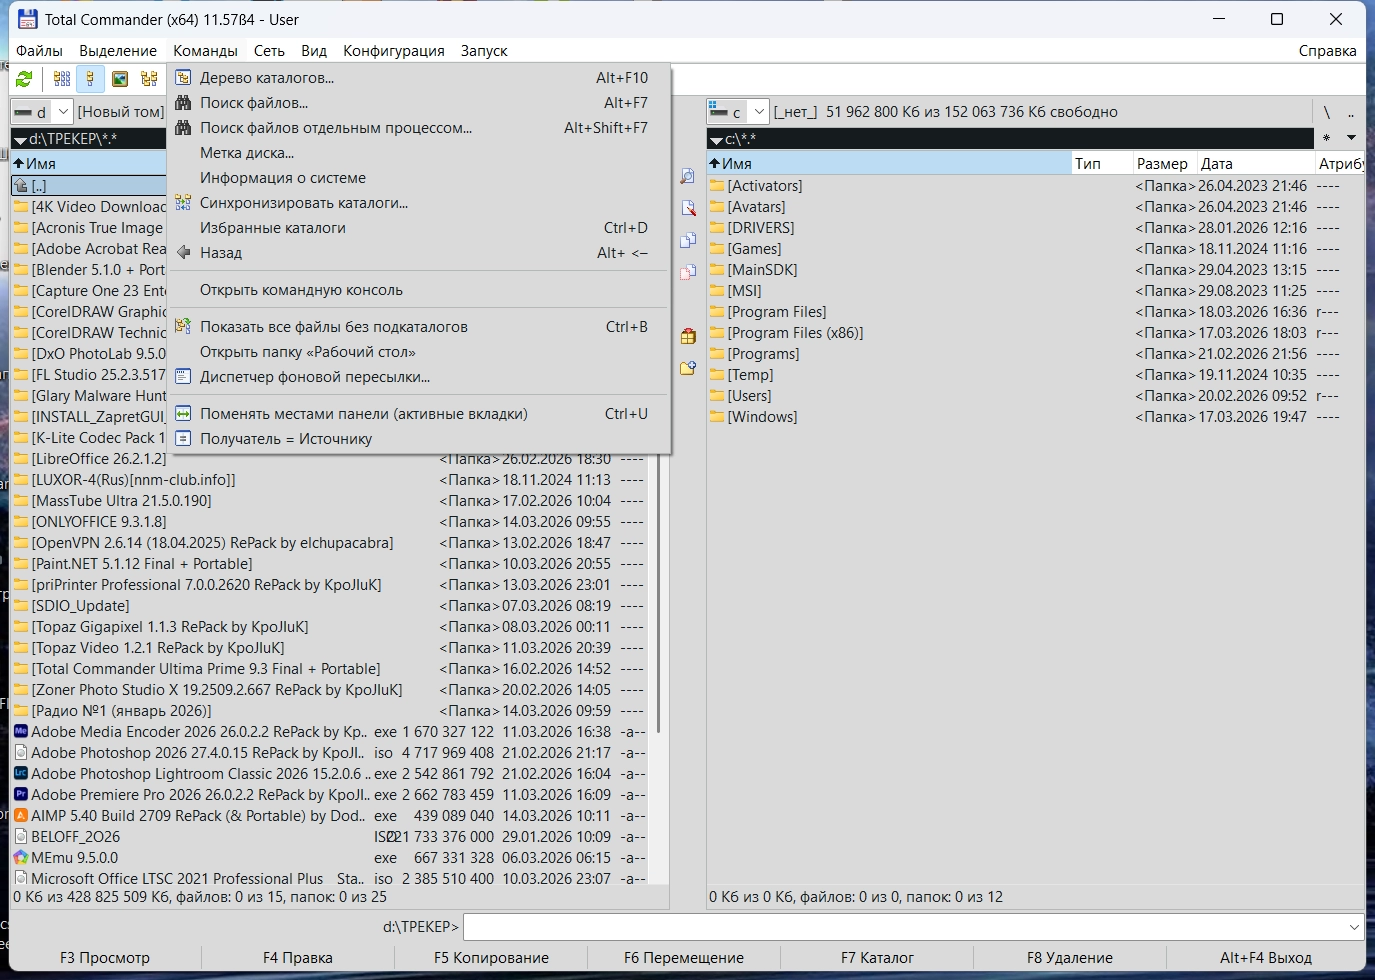Click the F5 Копирование button
Image resolution: width=1375 pixels, height=980 pixels.
(491, 957)
